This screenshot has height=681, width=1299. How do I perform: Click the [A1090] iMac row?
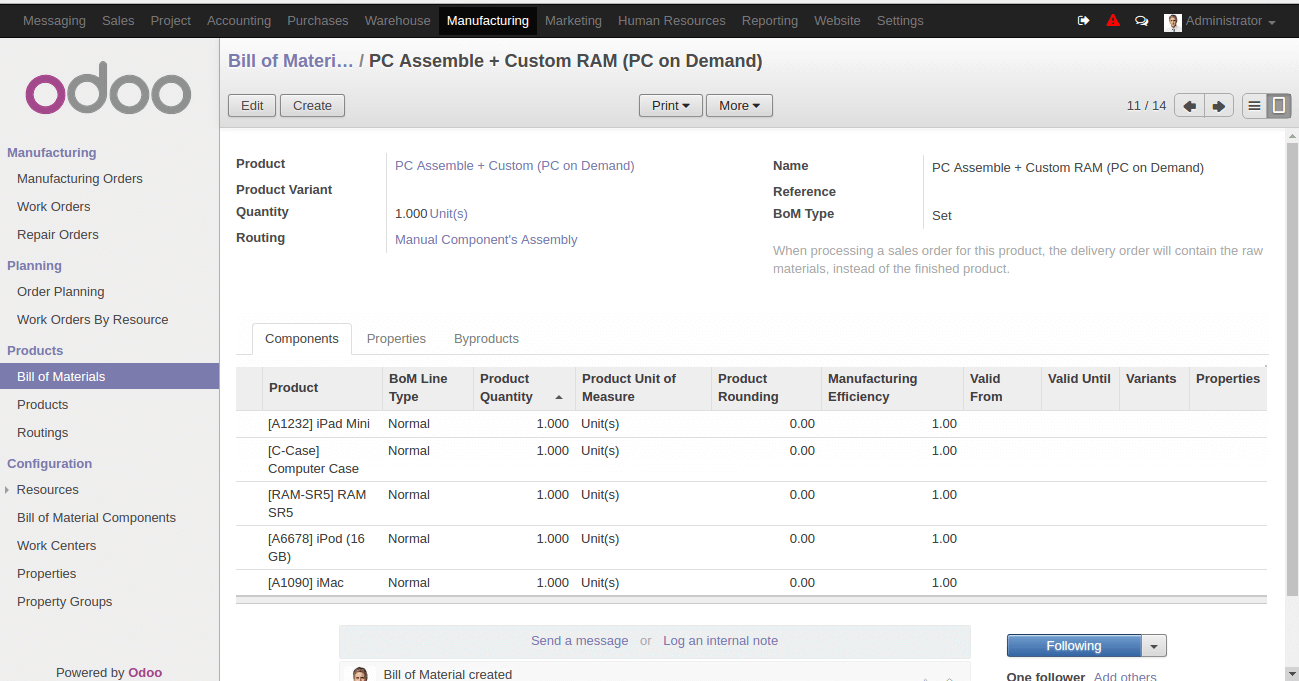click(751, 583)
